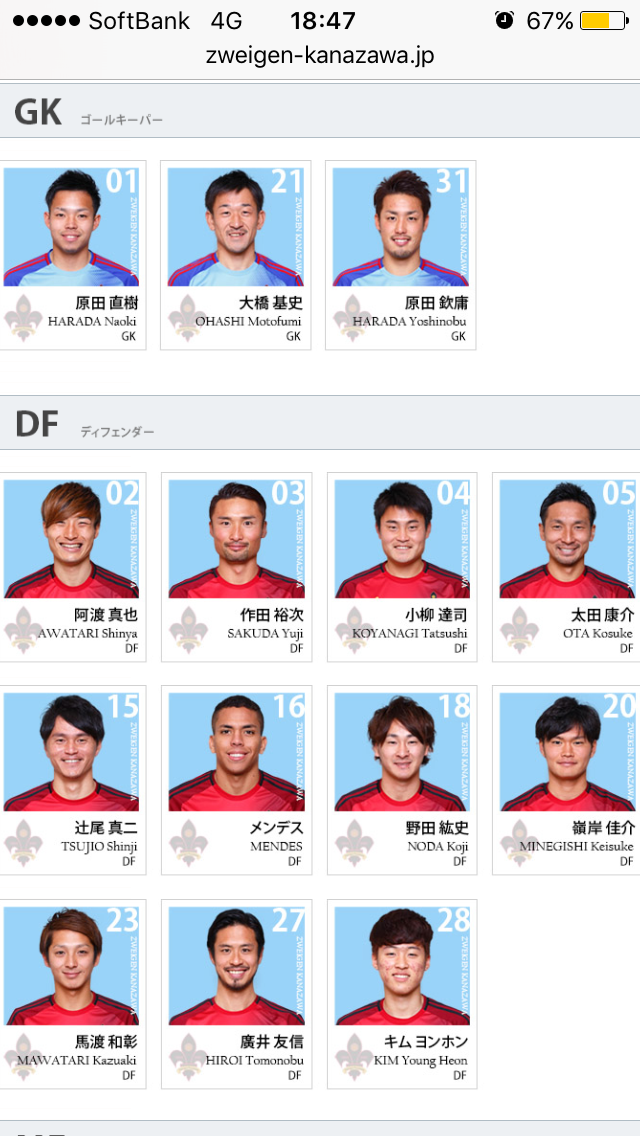Tap the battery icon in status bar
Viewport: 640px width, 1136px height.
(604, 20)
